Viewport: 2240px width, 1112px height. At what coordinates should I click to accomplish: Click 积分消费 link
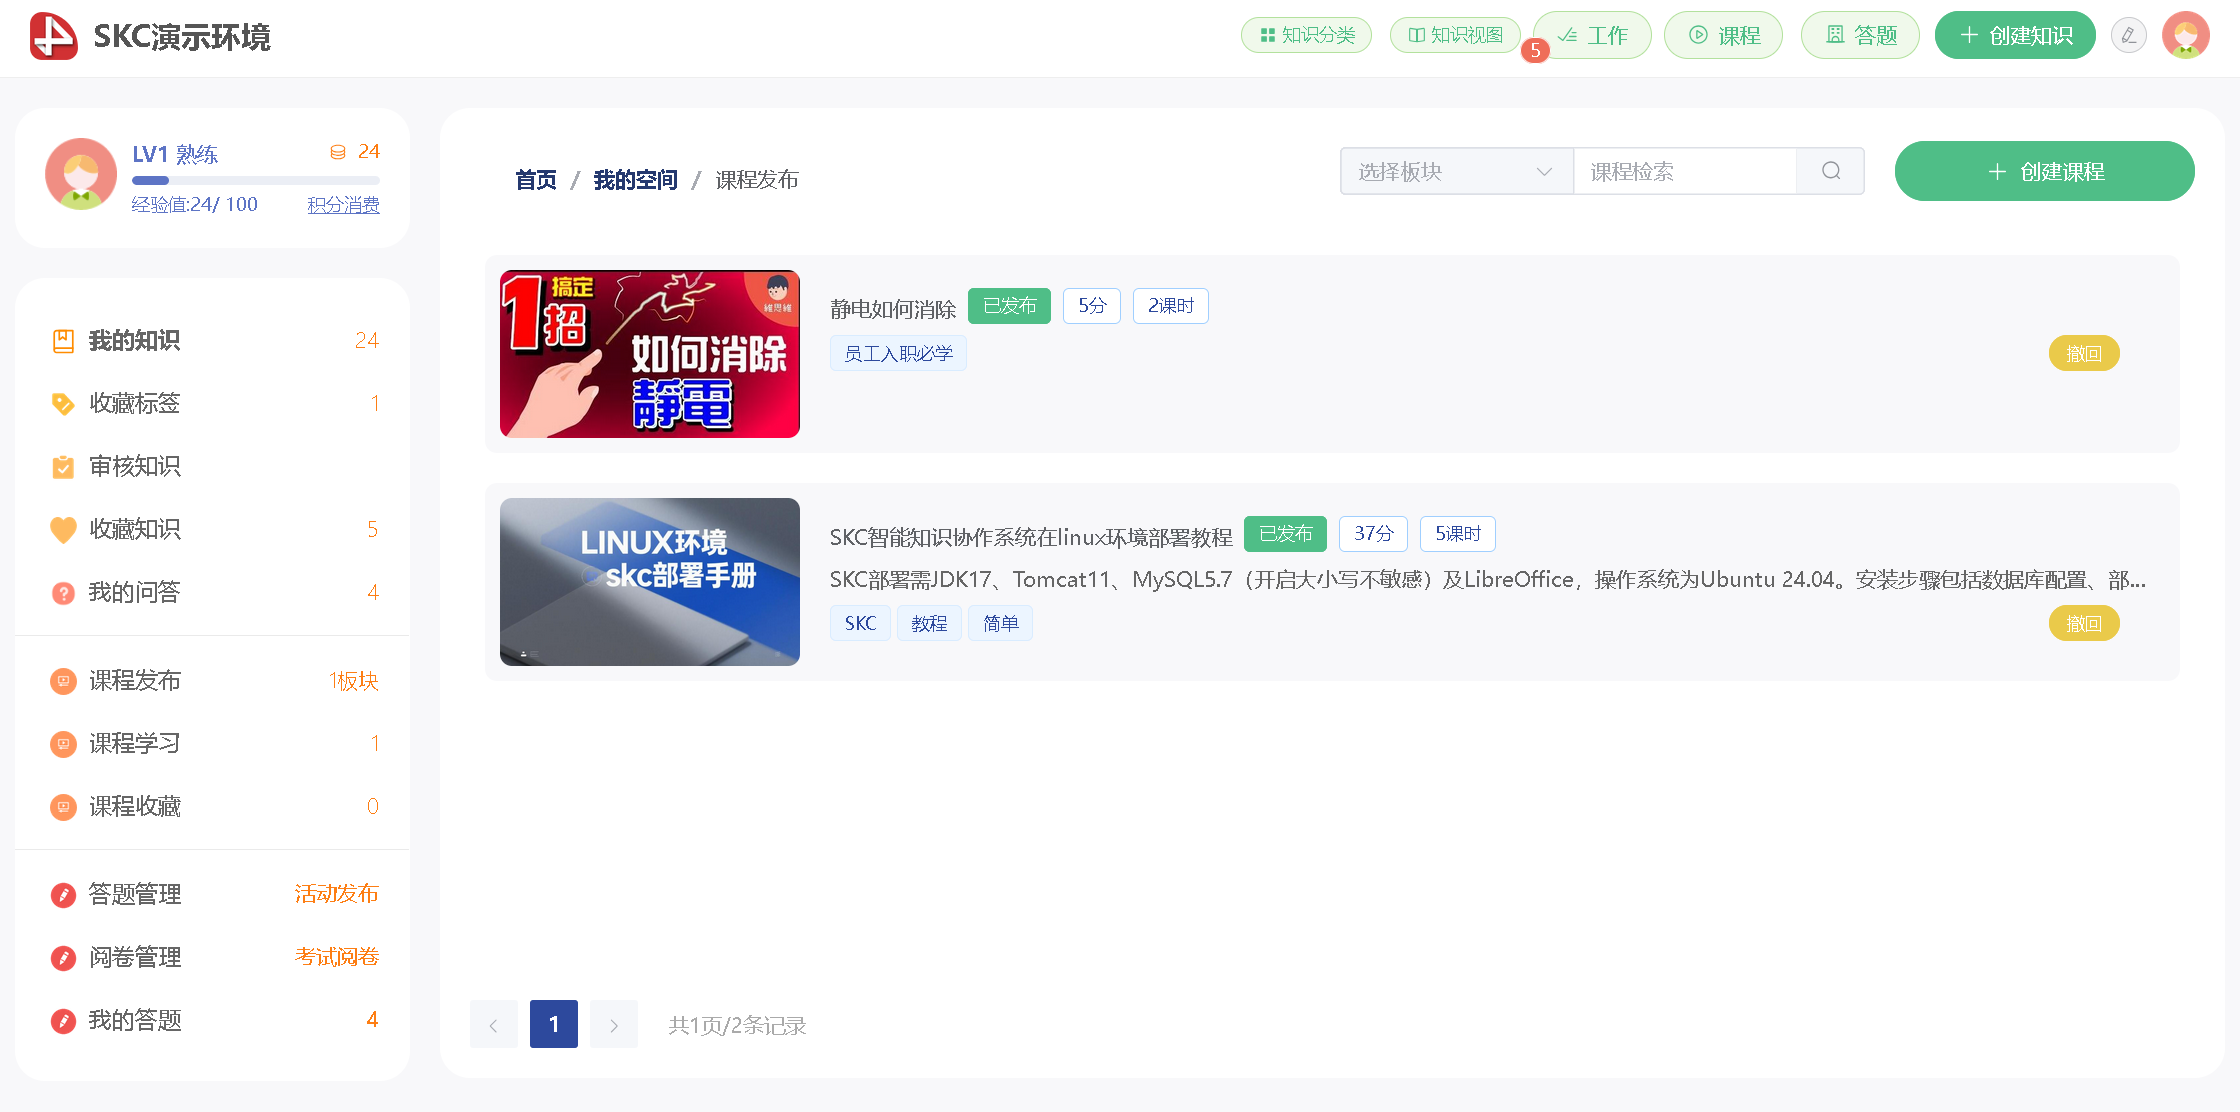click(x=343, y=205)
